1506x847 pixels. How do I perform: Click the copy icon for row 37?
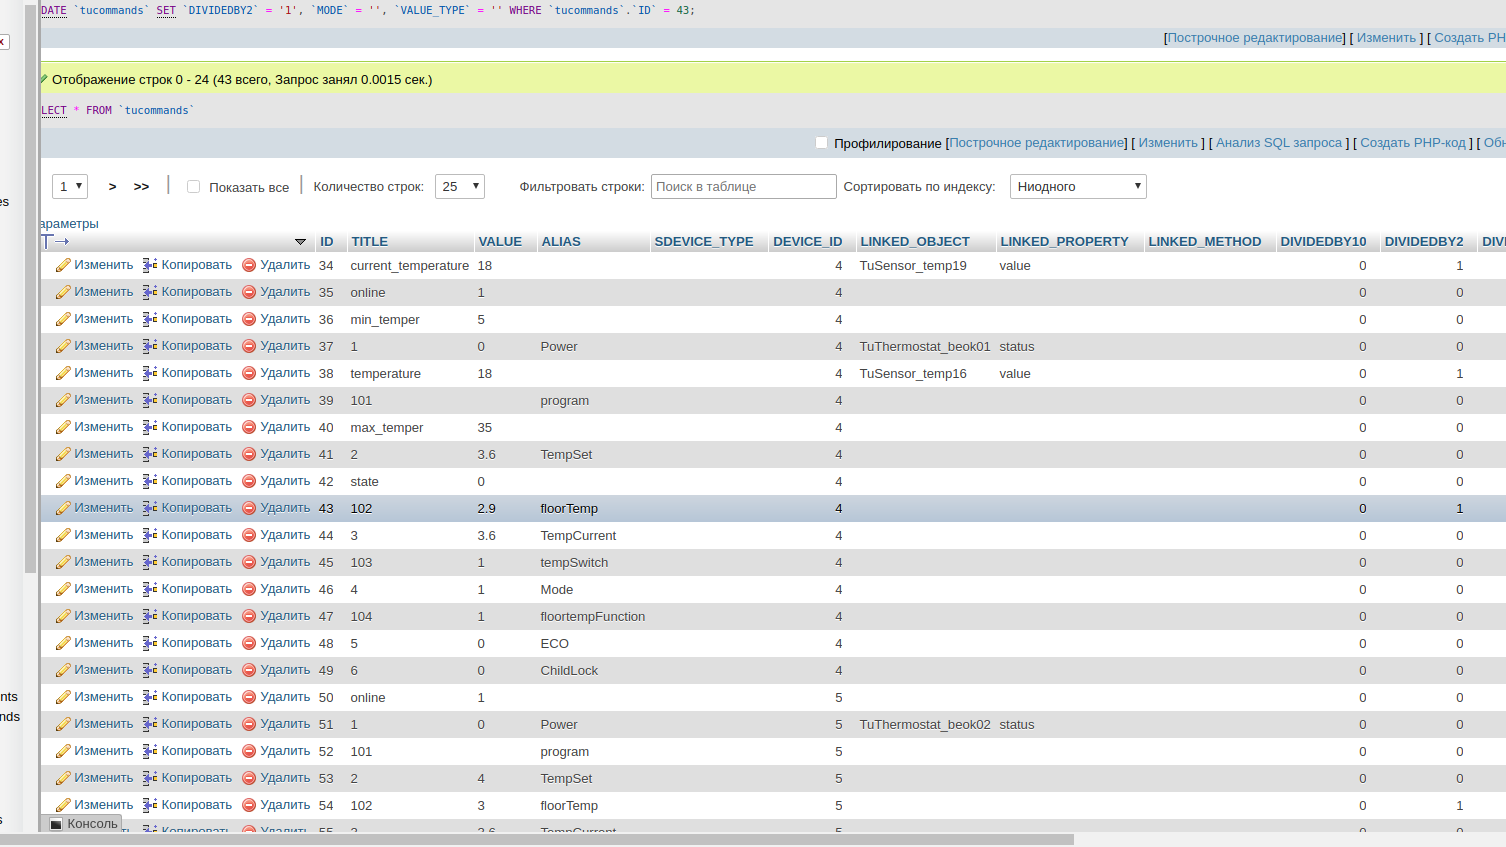coord(150,346)
